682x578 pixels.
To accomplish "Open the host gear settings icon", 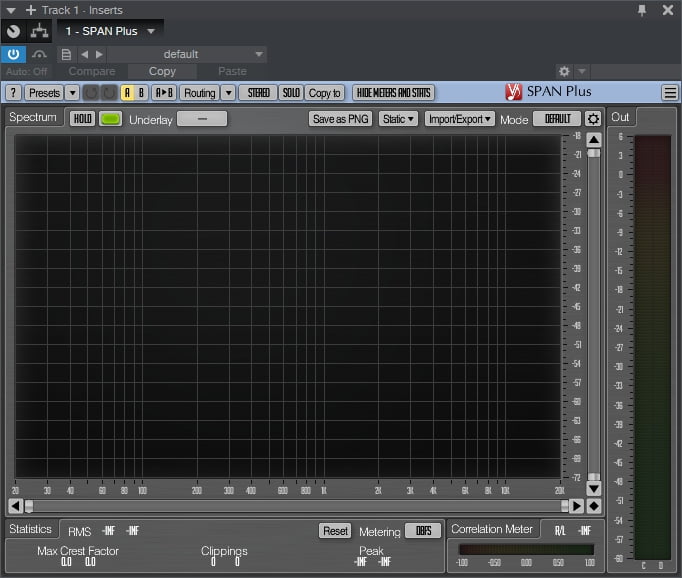I will pyautogui.click(x=564, y=71).
